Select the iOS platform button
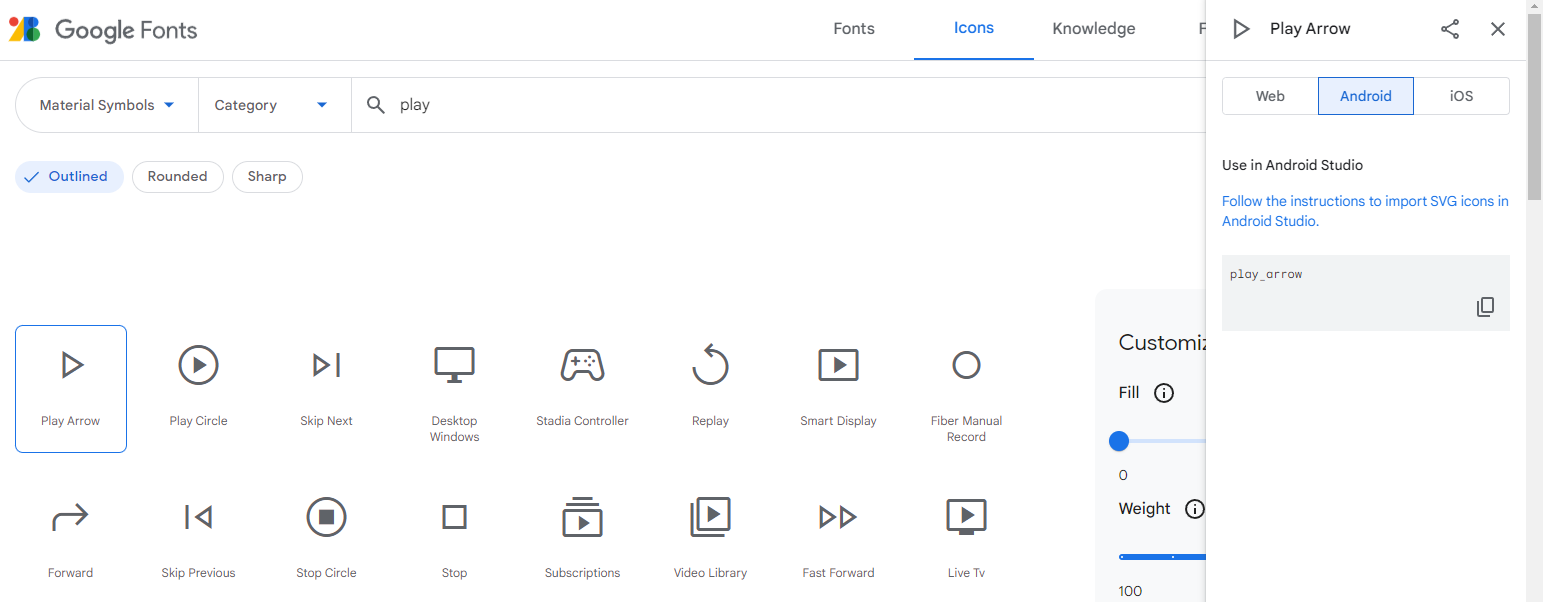The height and width of the screenshot is (602, 1543). (1461, 96)
